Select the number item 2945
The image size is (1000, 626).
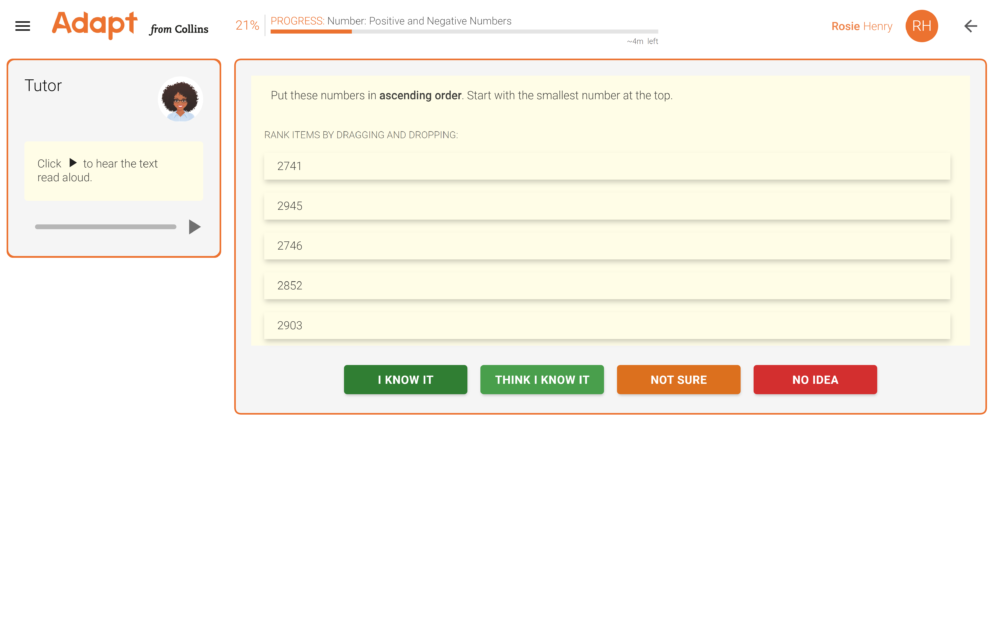[x=606, y=206]
